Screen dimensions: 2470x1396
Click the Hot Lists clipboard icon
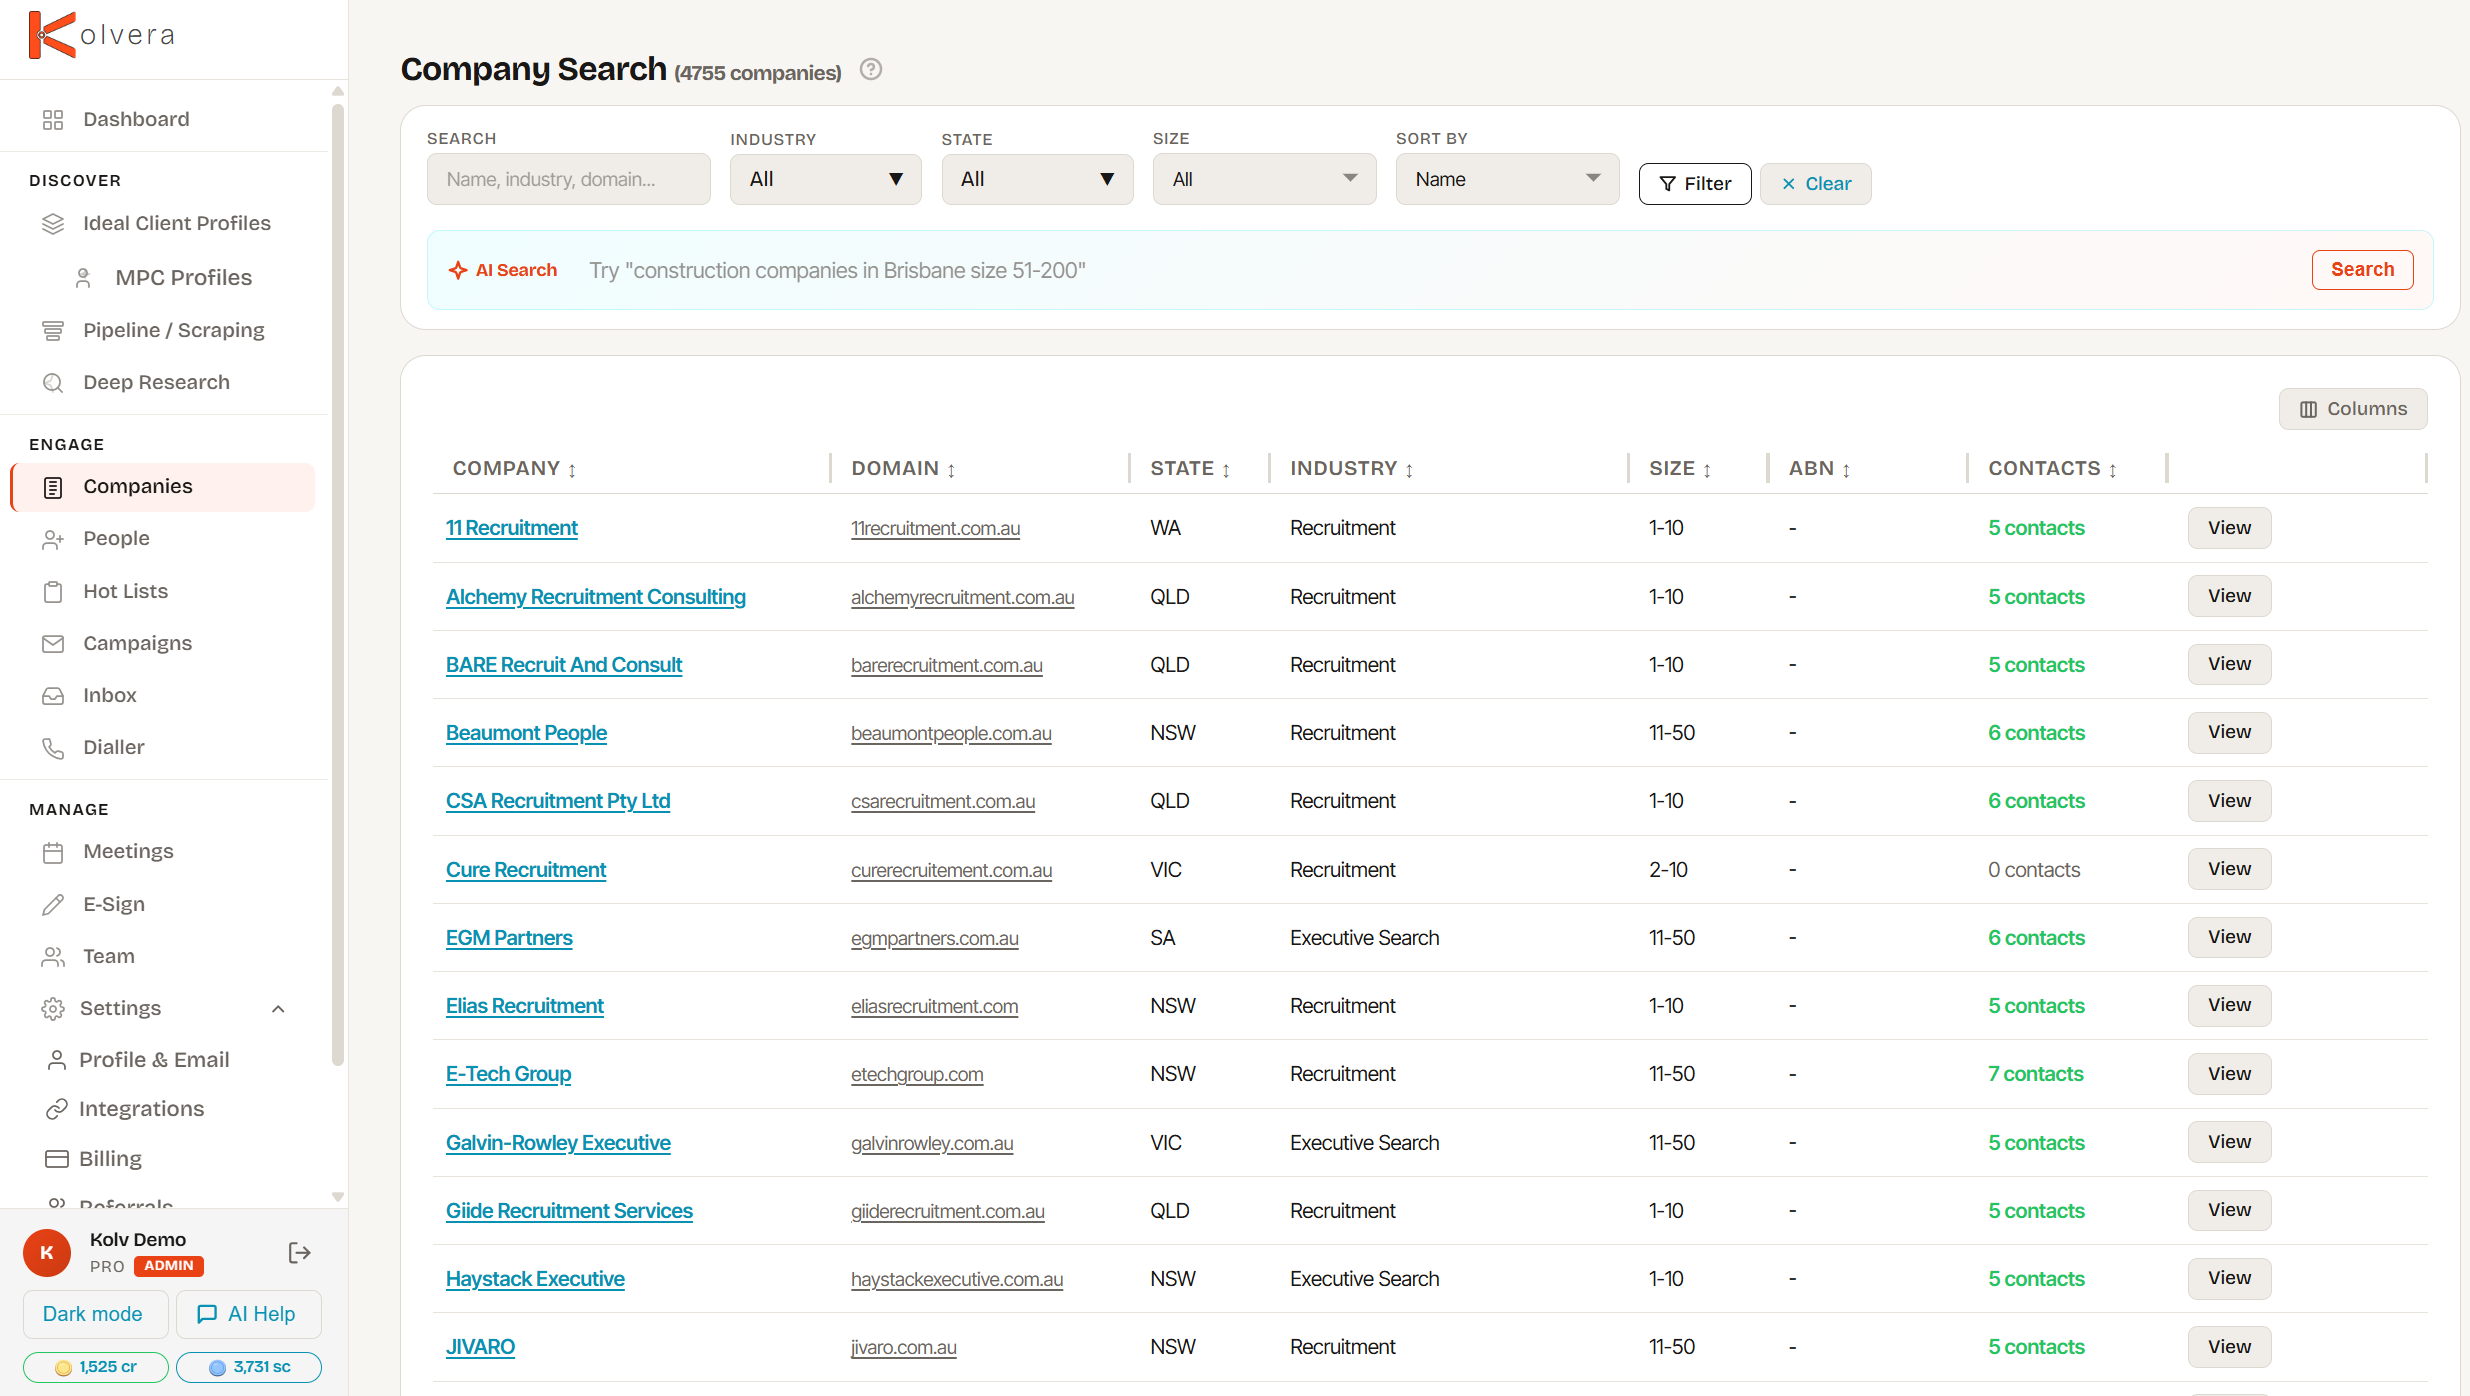point(53,592)
